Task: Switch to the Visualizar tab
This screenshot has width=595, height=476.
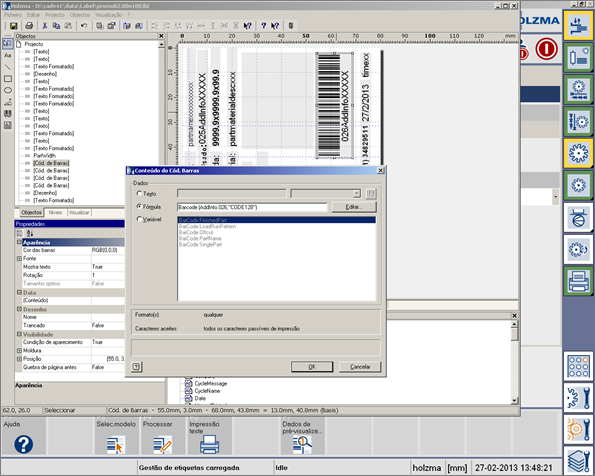Action: (x=79, y=213)
